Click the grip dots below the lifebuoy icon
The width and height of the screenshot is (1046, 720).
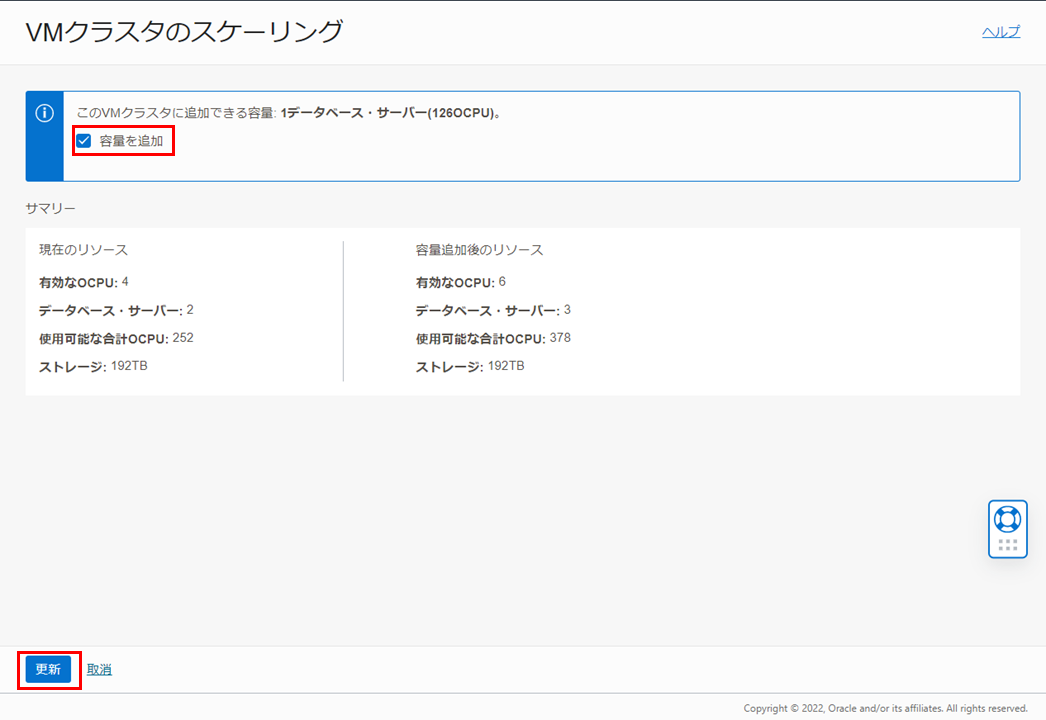1007,545
